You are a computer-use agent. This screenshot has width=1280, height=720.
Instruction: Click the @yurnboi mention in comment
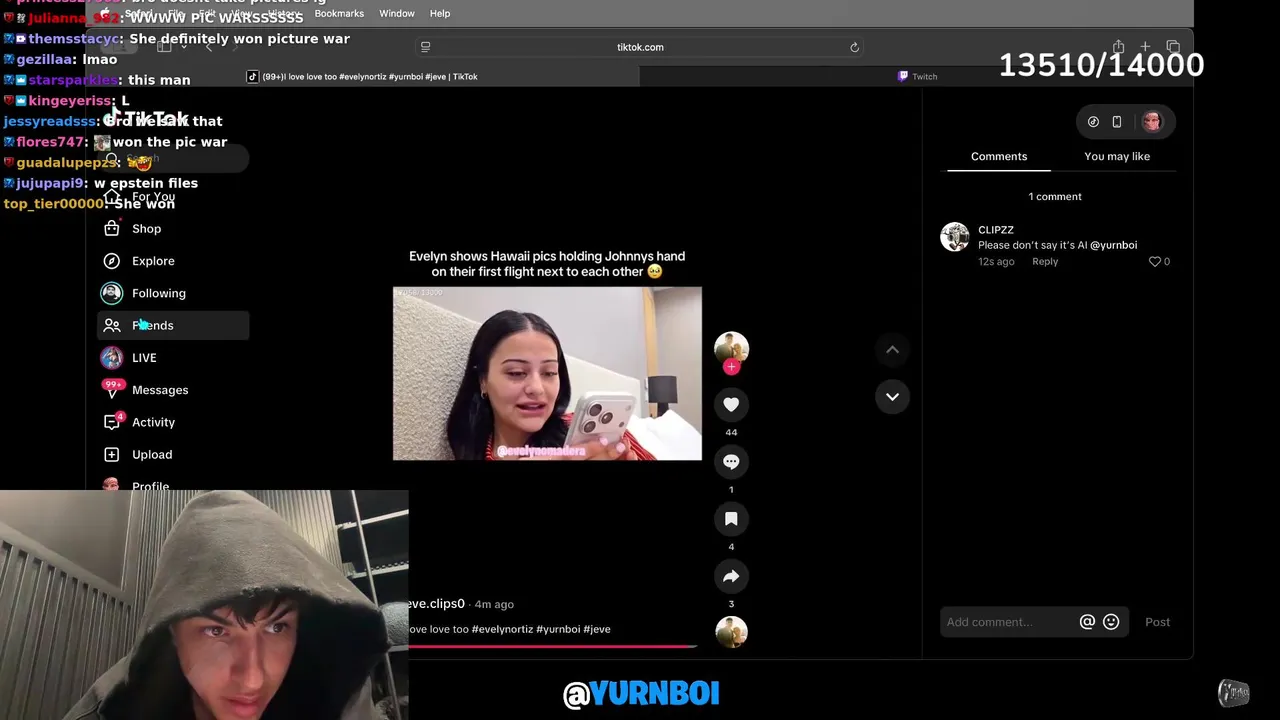[x=1113, y=245]
